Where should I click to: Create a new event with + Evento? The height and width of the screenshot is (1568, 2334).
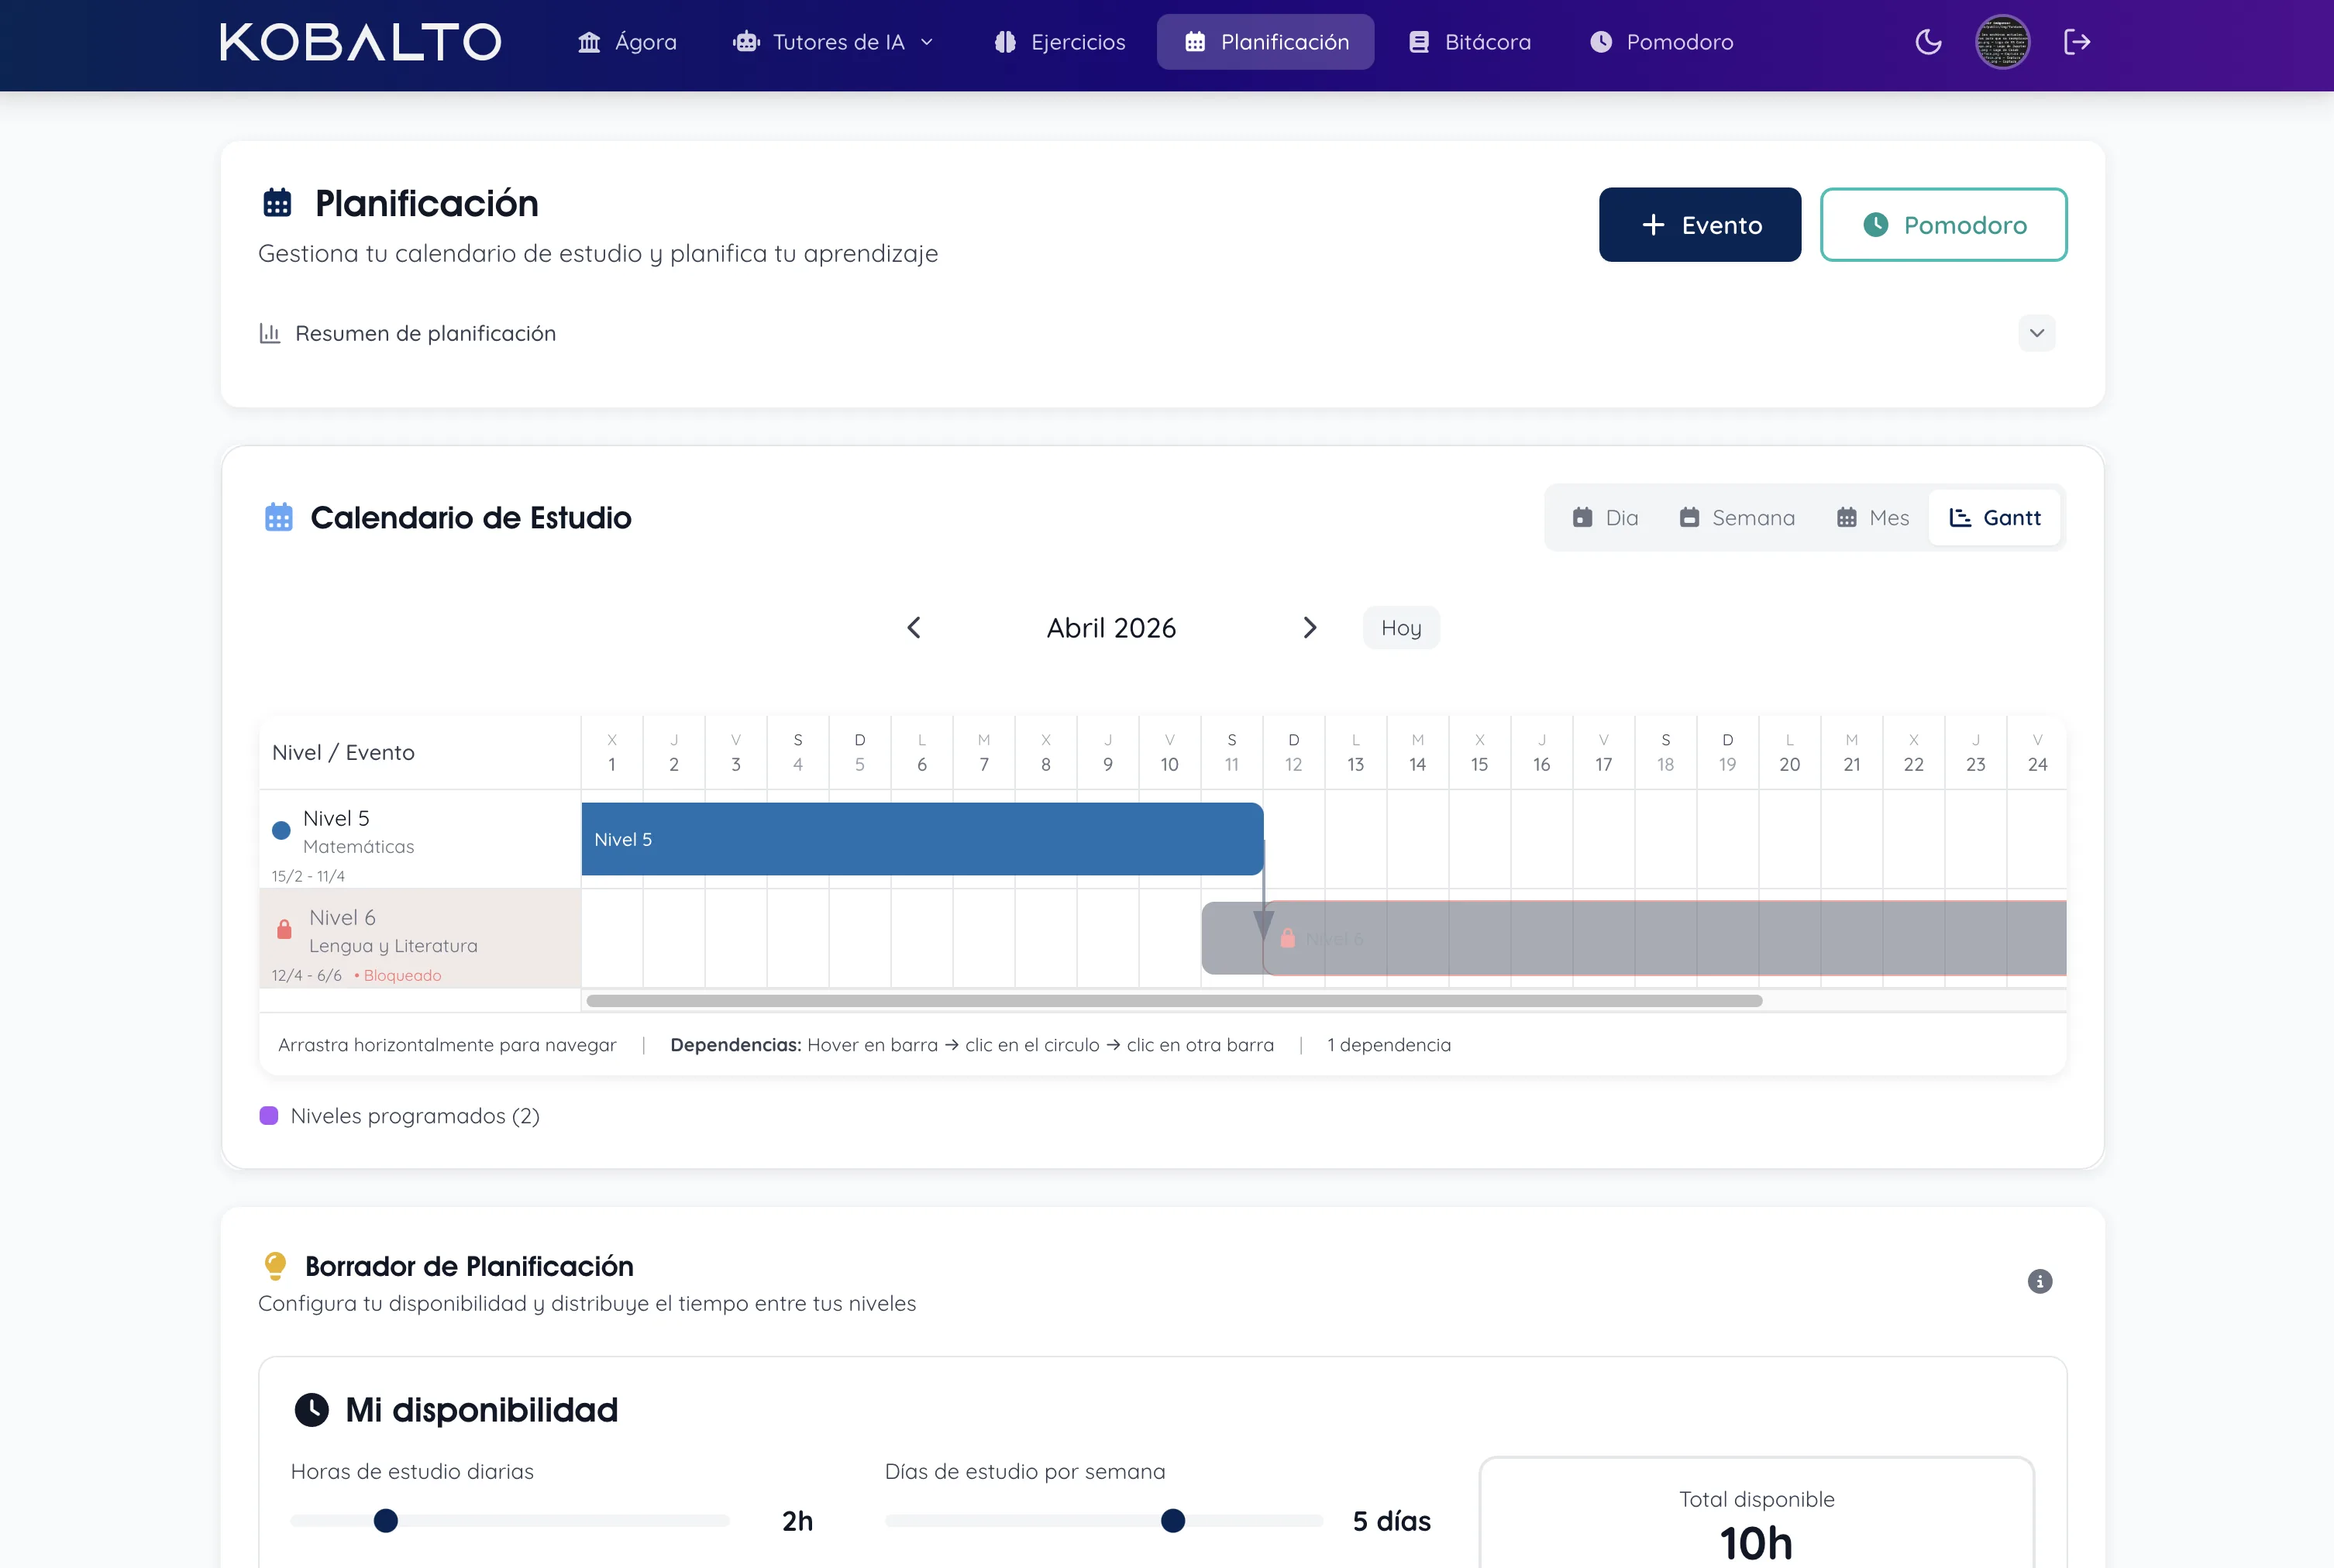tap(1699, 224)
